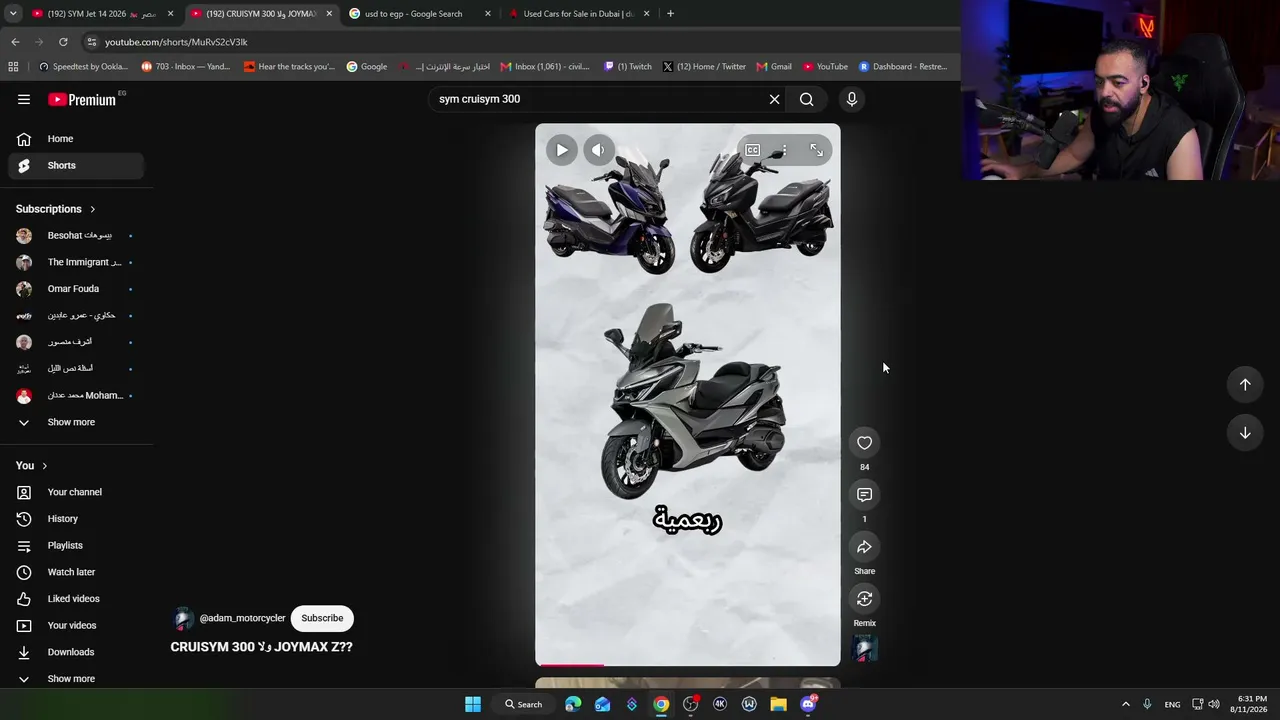Screen dimensions: 1280x720
Task: Open Playlists in sidebar
Action: (76, 545)
